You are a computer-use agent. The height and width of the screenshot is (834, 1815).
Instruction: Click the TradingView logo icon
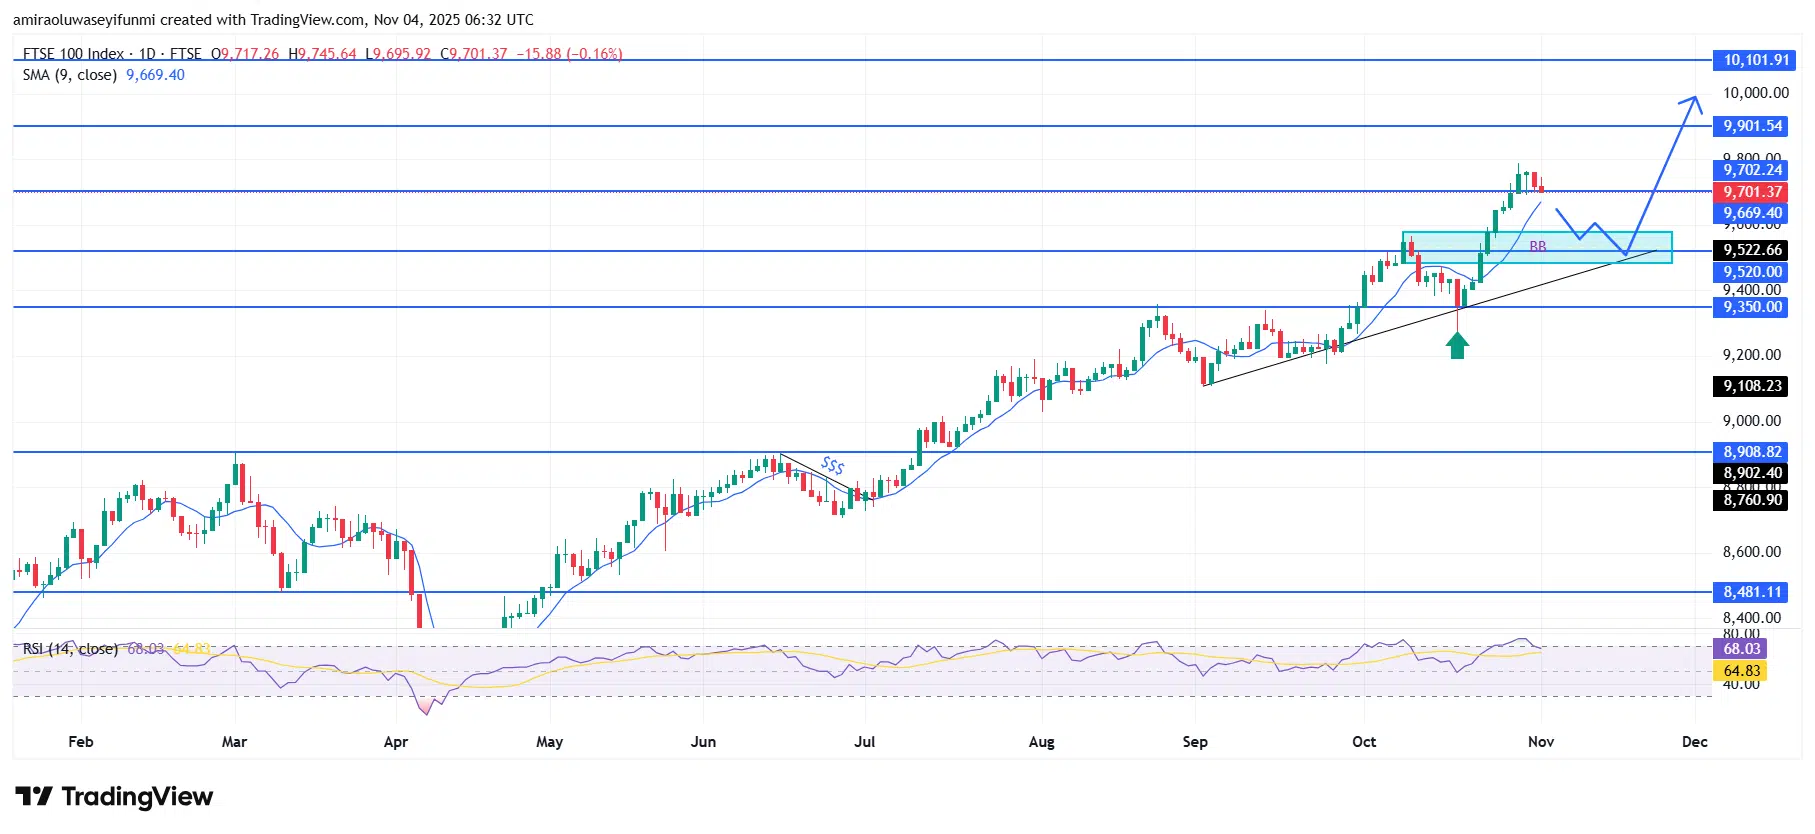tap(34, 797)
